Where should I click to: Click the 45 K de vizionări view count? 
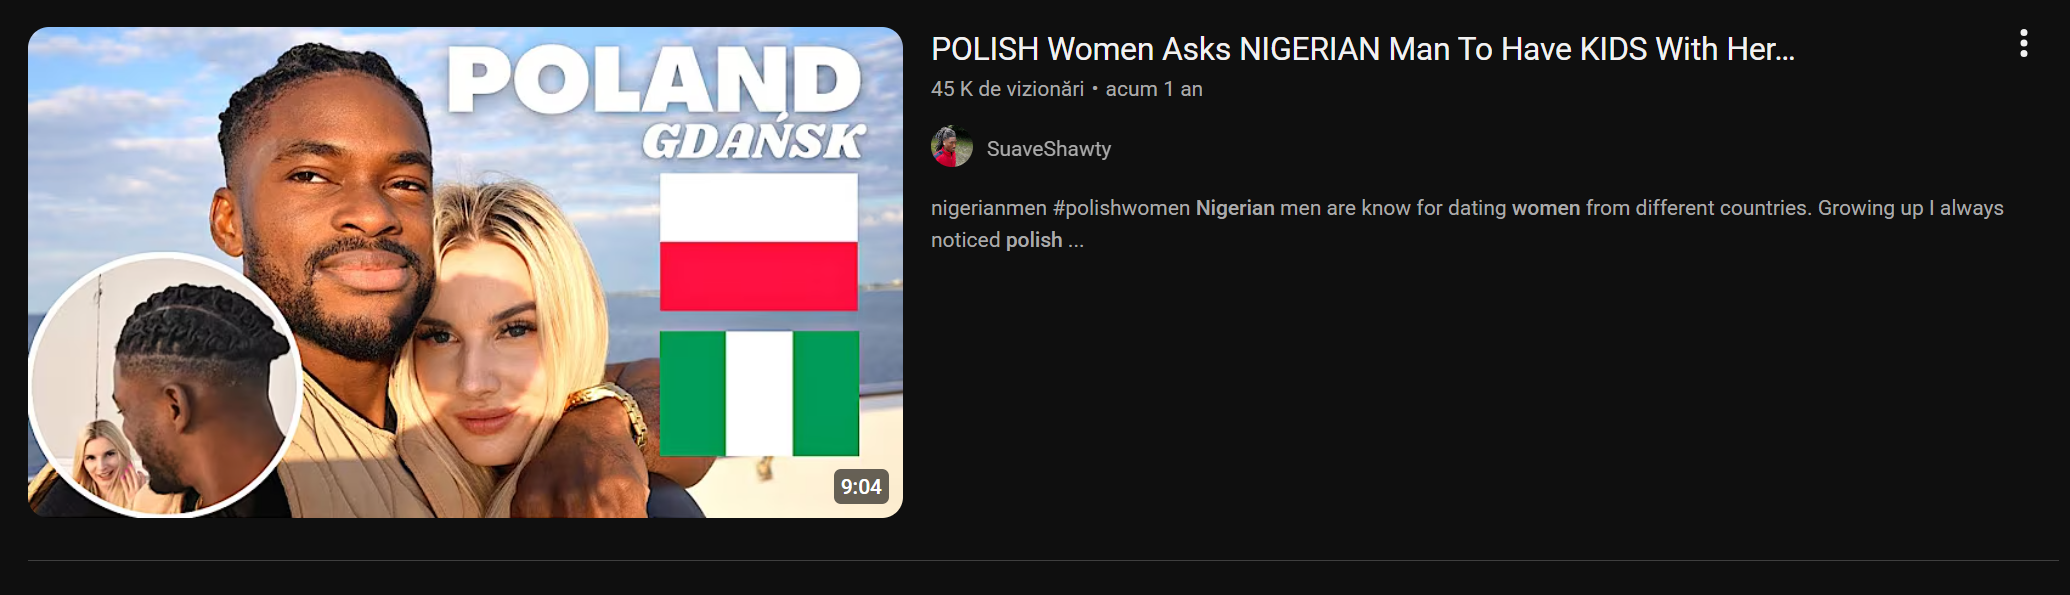point(1007,89)
